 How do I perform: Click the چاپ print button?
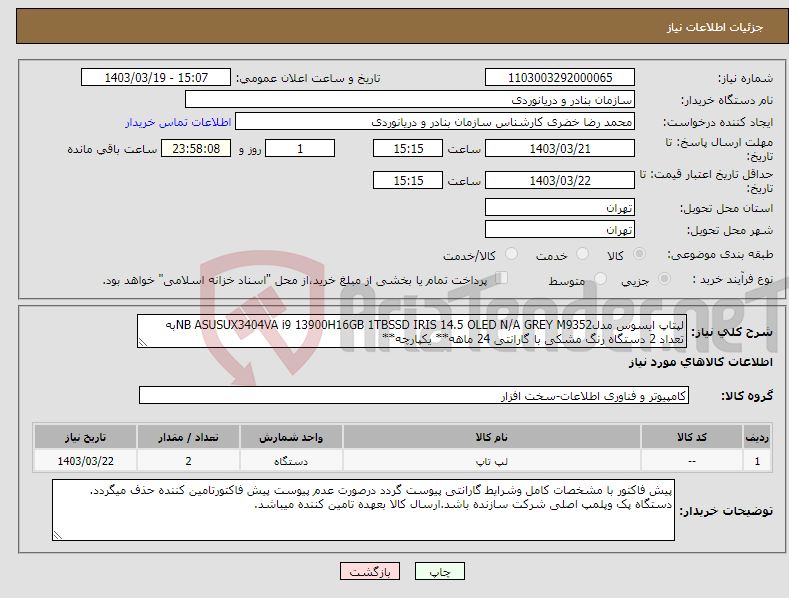tap(440, 571)
